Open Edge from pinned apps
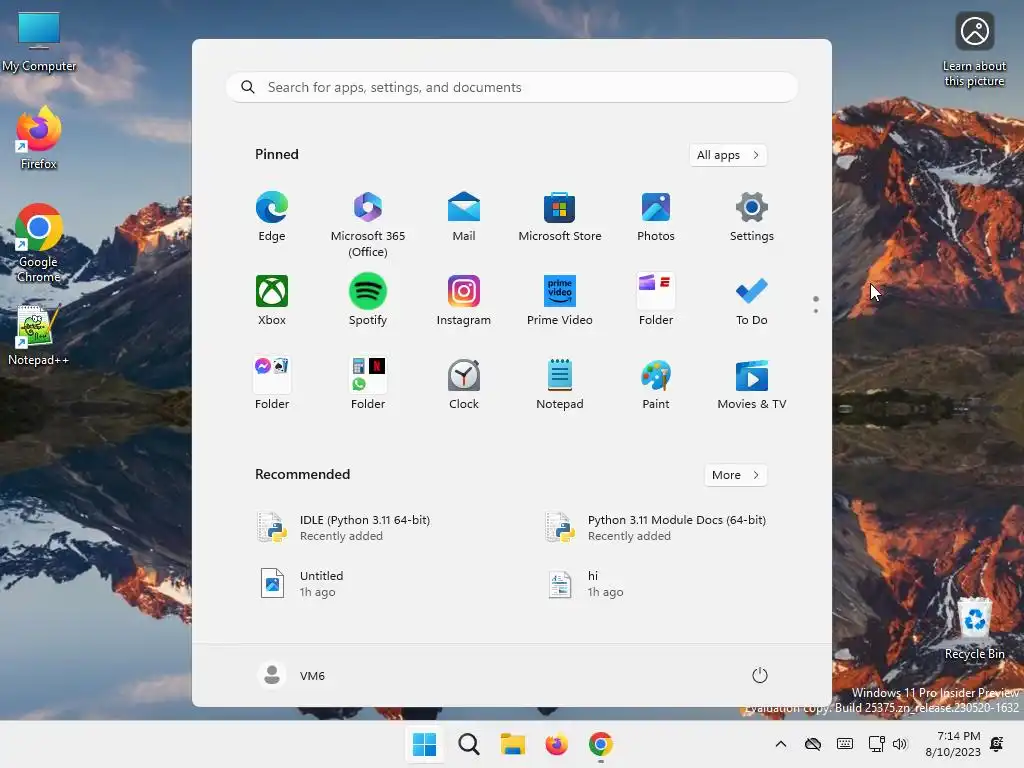This screenshot has width=1024, height=768. click(272, 217)
